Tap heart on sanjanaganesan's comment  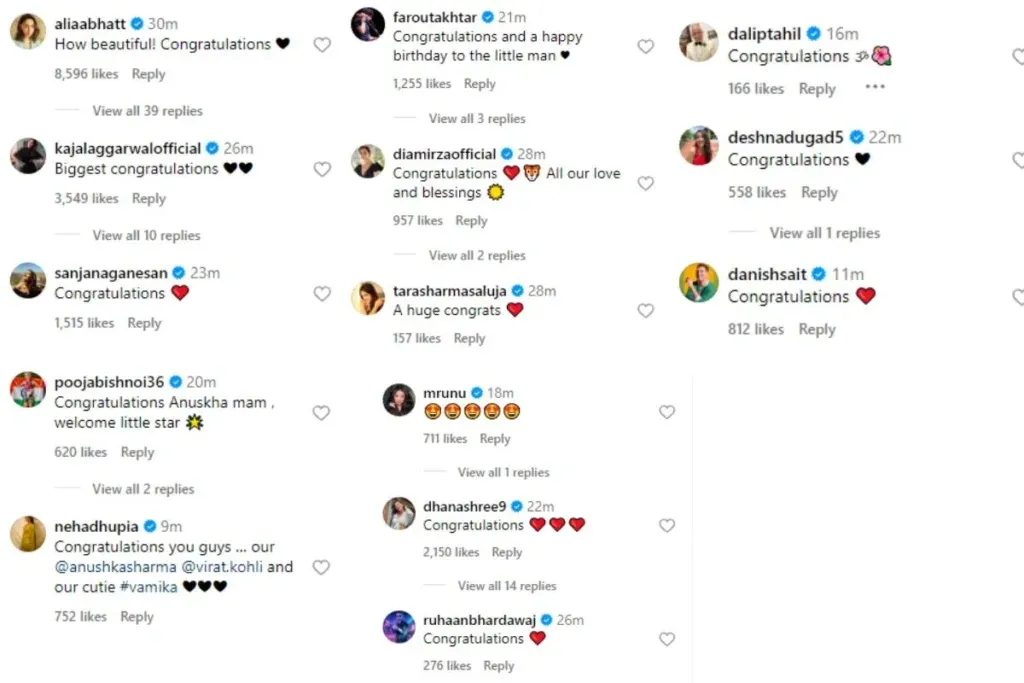(x=322, y=294)
